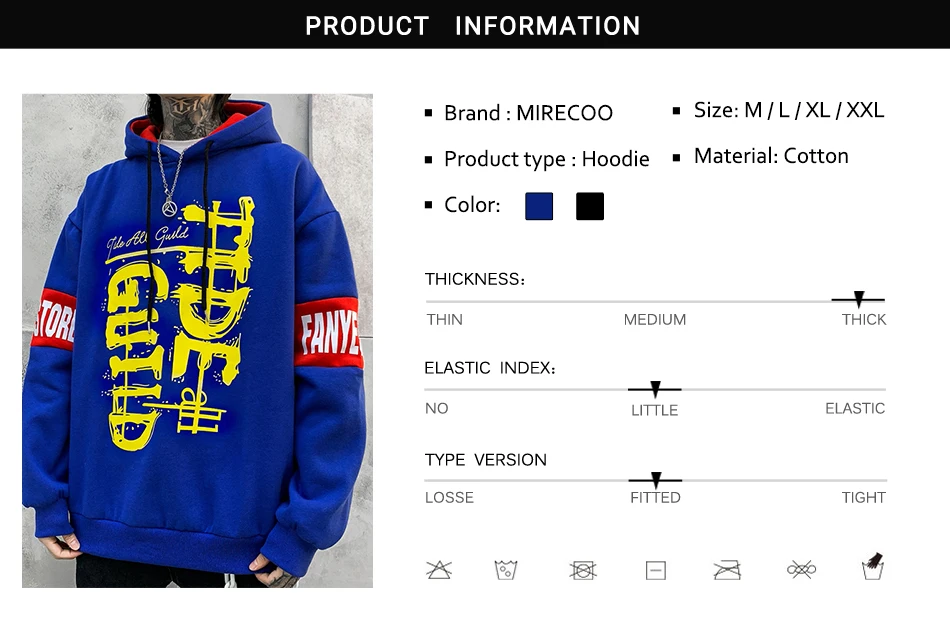Click the TIGHT label on type version scale

(863, 497)
